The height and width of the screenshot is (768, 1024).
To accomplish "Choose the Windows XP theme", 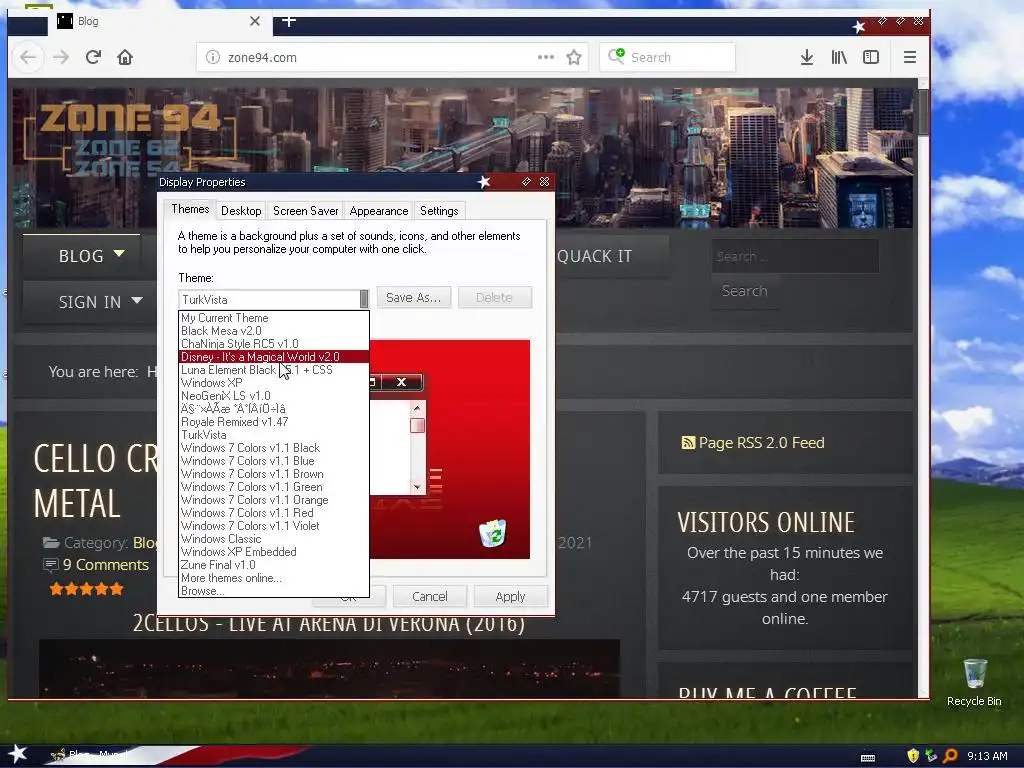I will [x=274, y=383].
